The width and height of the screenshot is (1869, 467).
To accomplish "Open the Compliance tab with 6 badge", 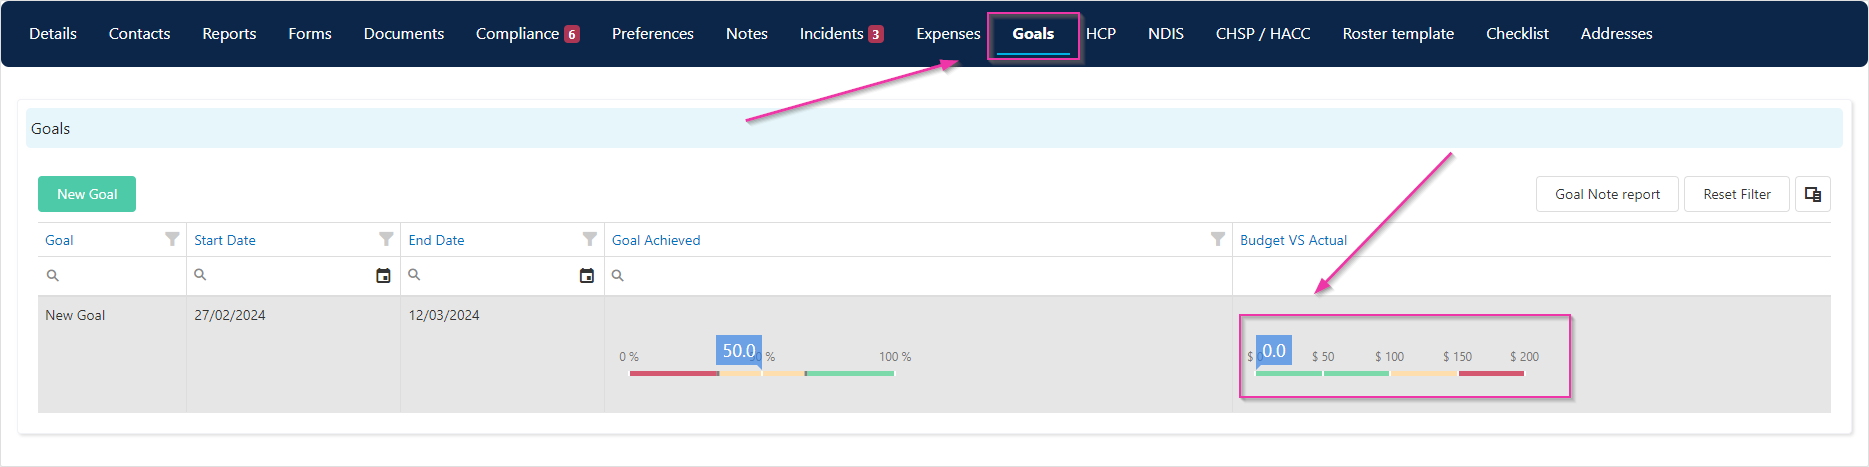I will point(527,34).
